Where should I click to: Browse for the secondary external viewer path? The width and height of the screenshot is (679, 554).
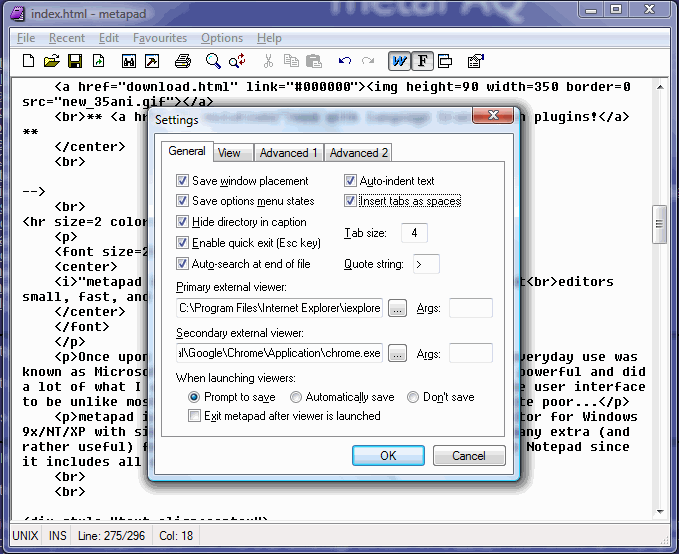pyautogui.click(x=397, y=353)
